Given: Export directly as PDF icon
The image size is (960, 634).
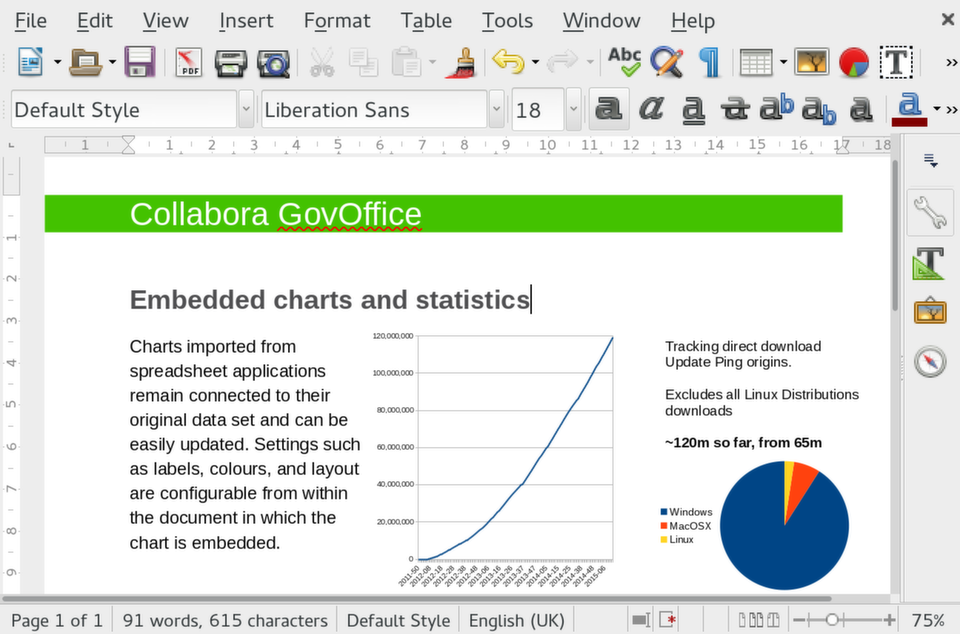Looking at the screenshot, I should coord(189,62).
